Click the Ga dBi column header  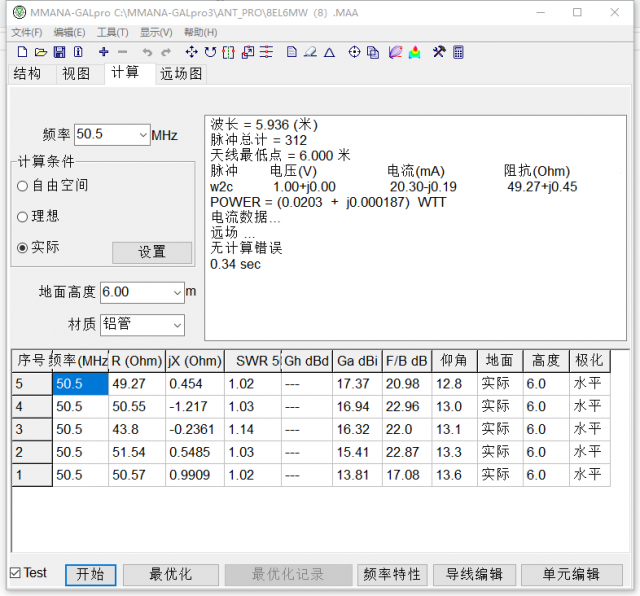click(x=358, y=361)
